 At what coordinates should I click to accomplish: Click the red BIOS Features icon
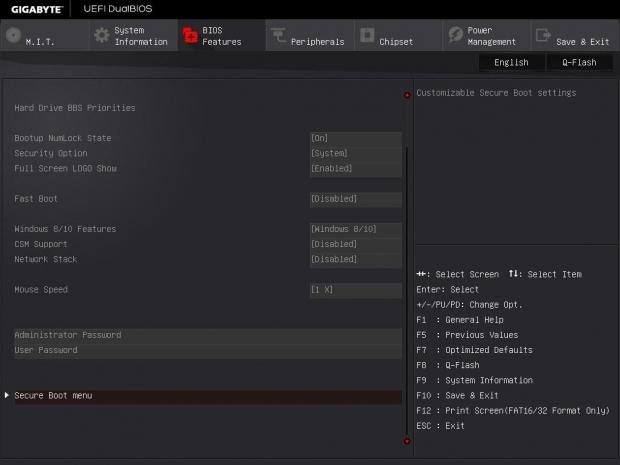pos(190,36)
